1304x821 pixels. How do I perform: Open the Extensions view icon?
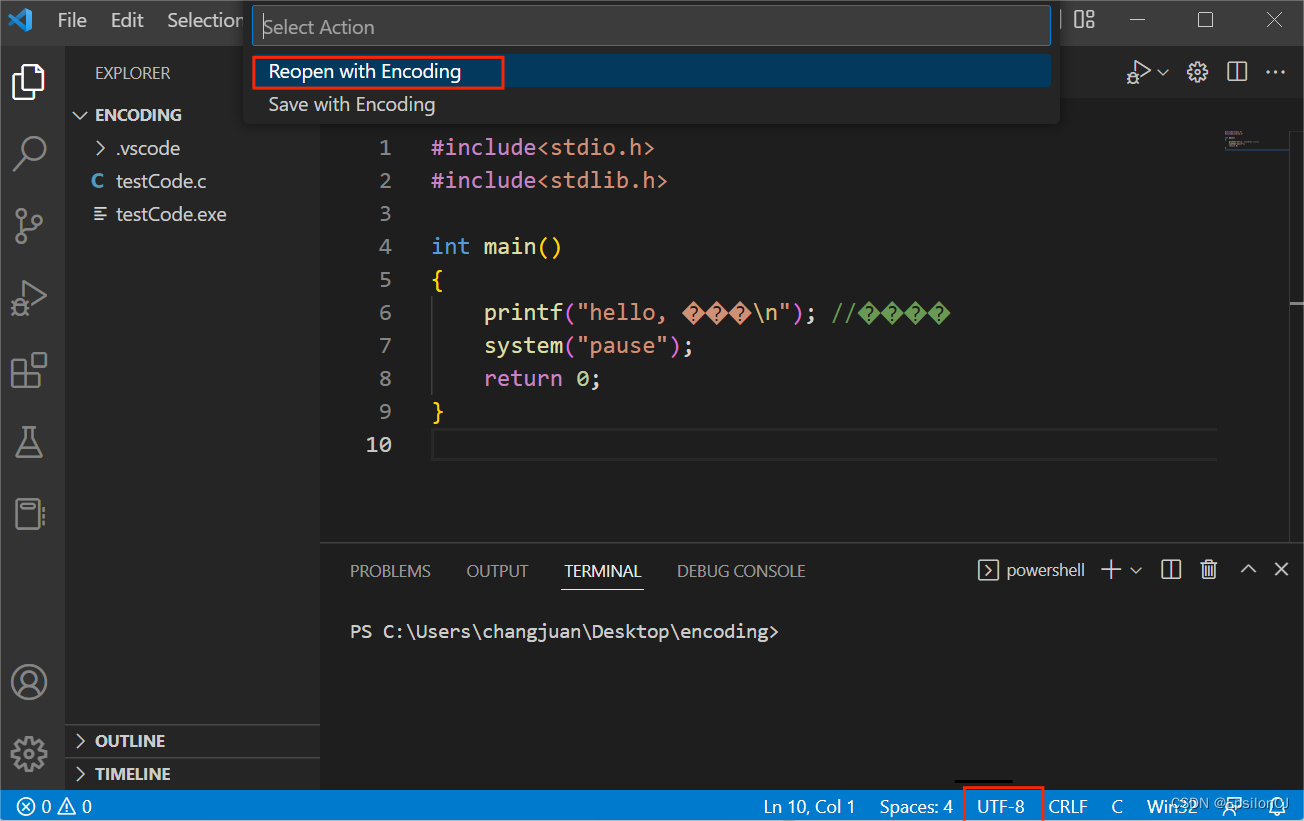coord(29,371)
